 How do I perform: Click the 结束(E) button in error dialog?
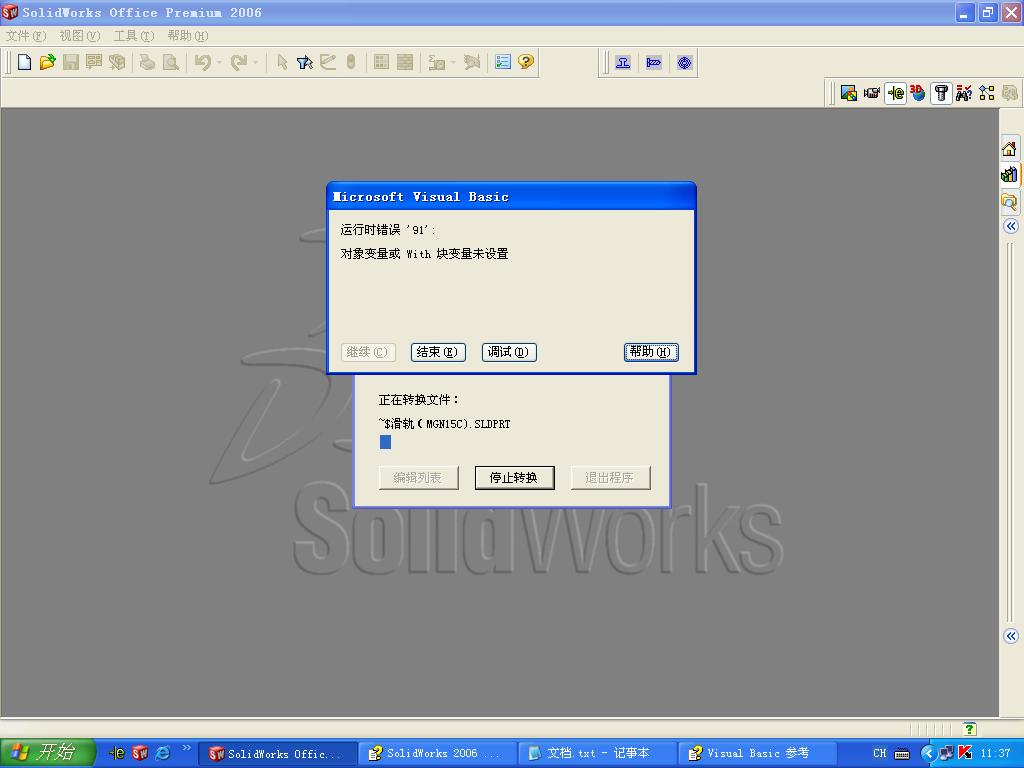pyautogui.click(x=438, y=352)
